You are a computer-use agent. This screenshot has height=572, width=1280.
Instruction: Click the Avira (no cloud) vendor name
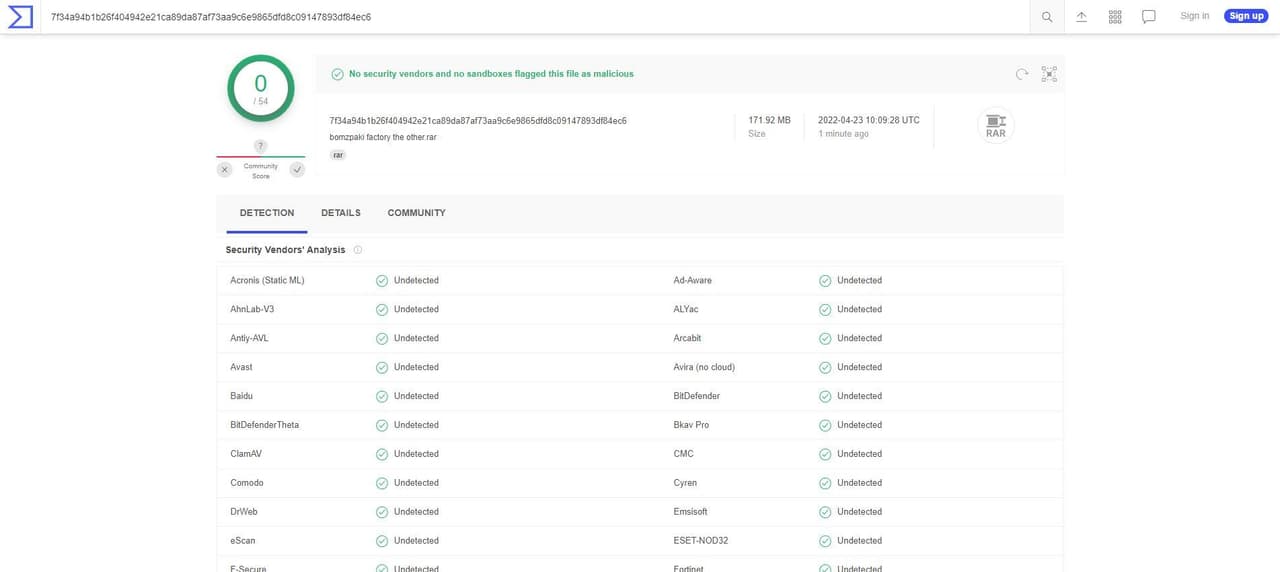click(704, 367)
